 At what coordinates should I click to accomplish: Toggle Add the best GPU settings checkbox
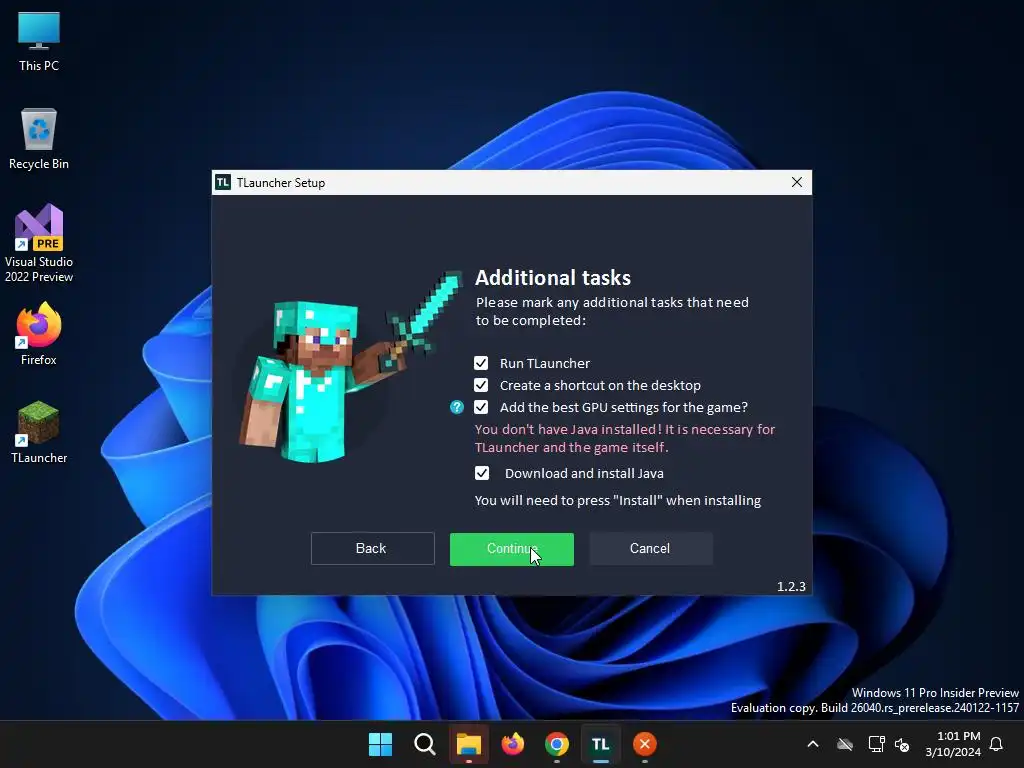[481, 408]
